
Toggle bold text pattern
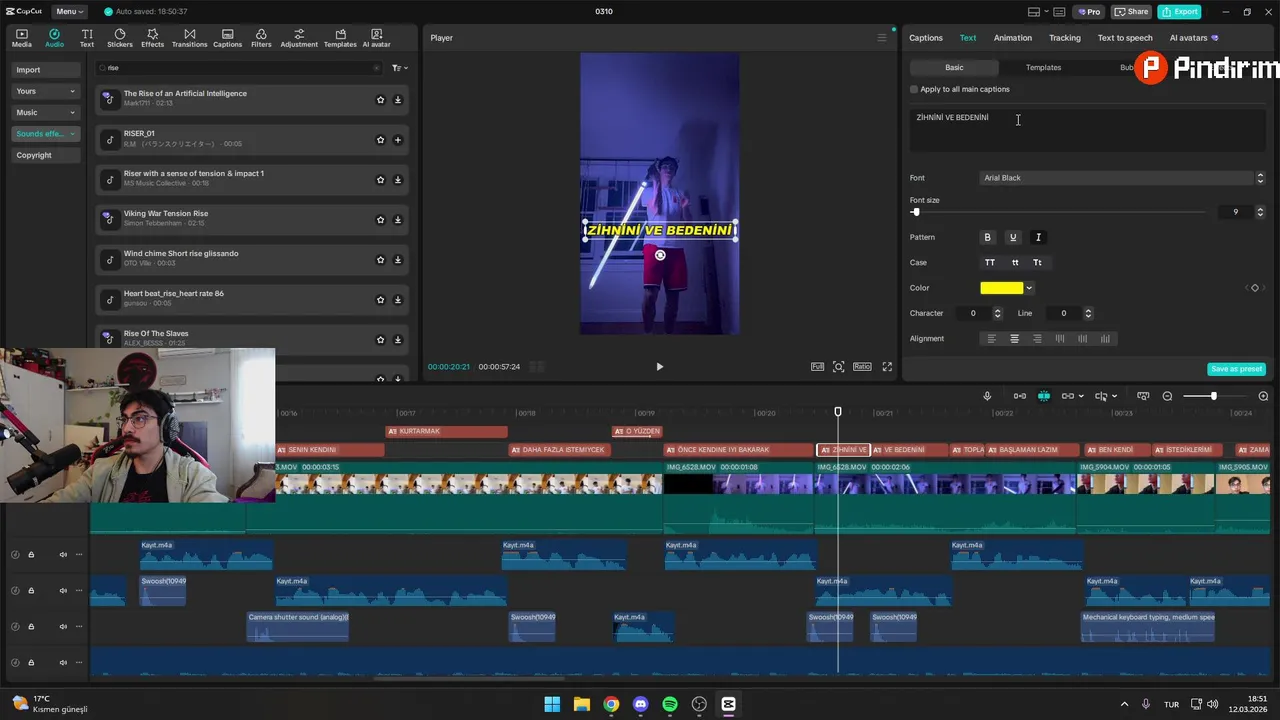coord(988,238)
